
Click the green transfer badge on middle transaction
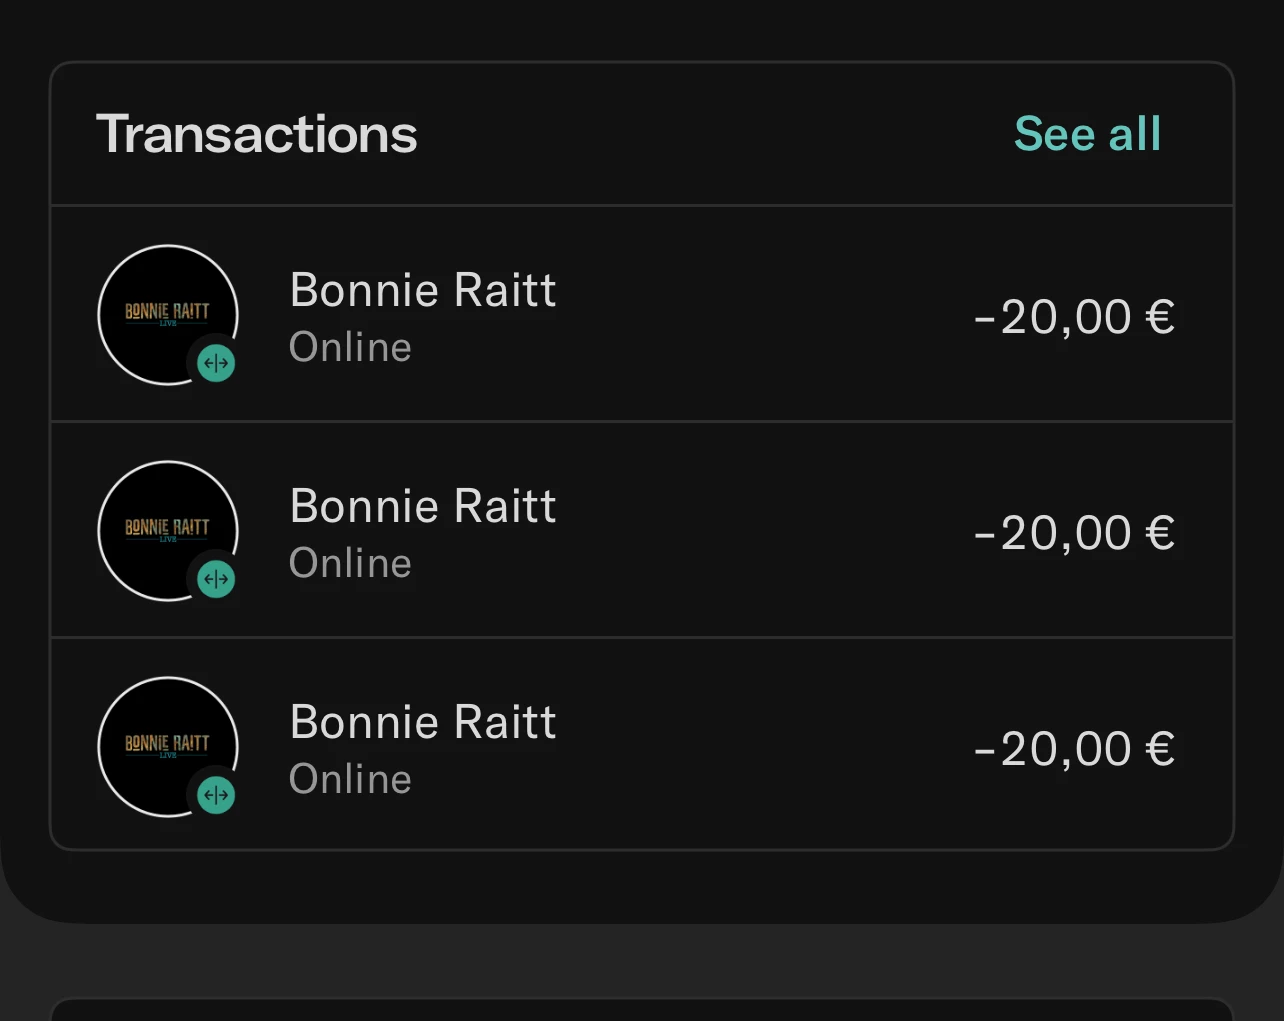pos(216,579)
